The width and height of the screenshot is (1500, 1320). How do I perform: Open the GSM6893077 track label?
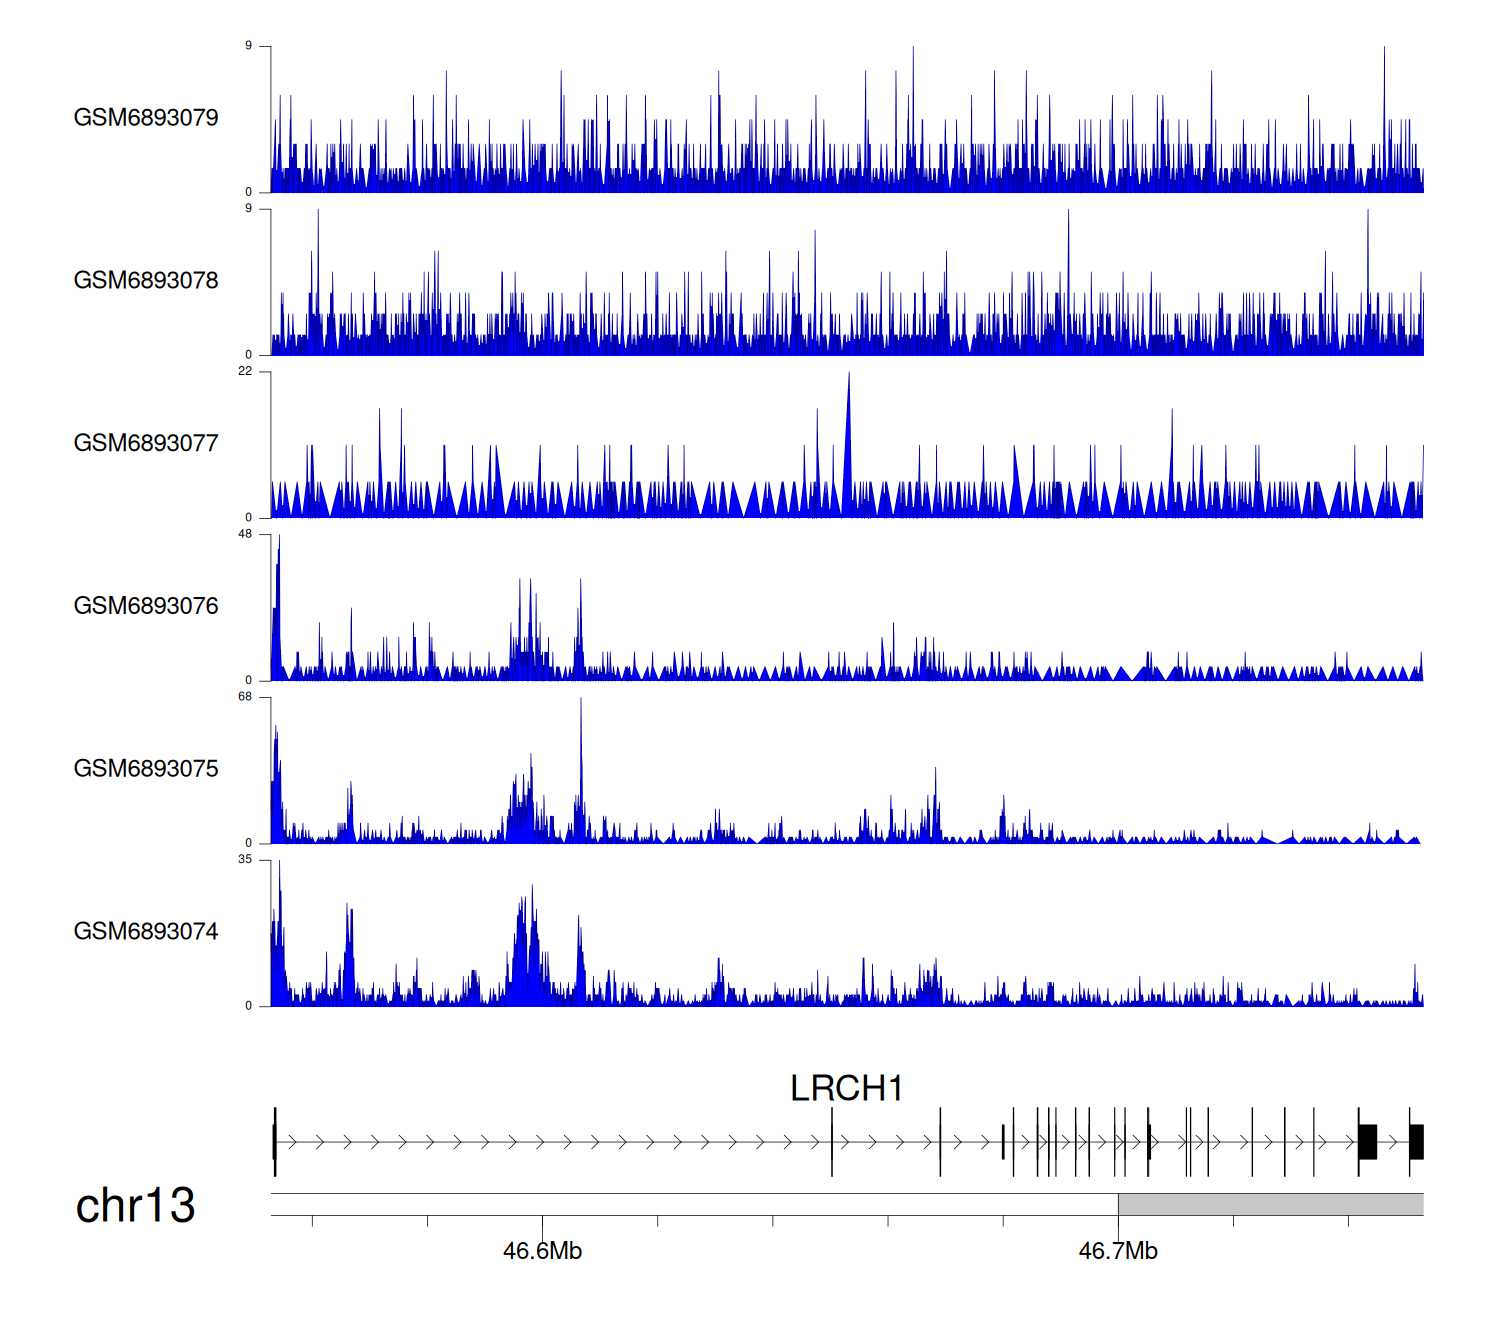(146, 443)
